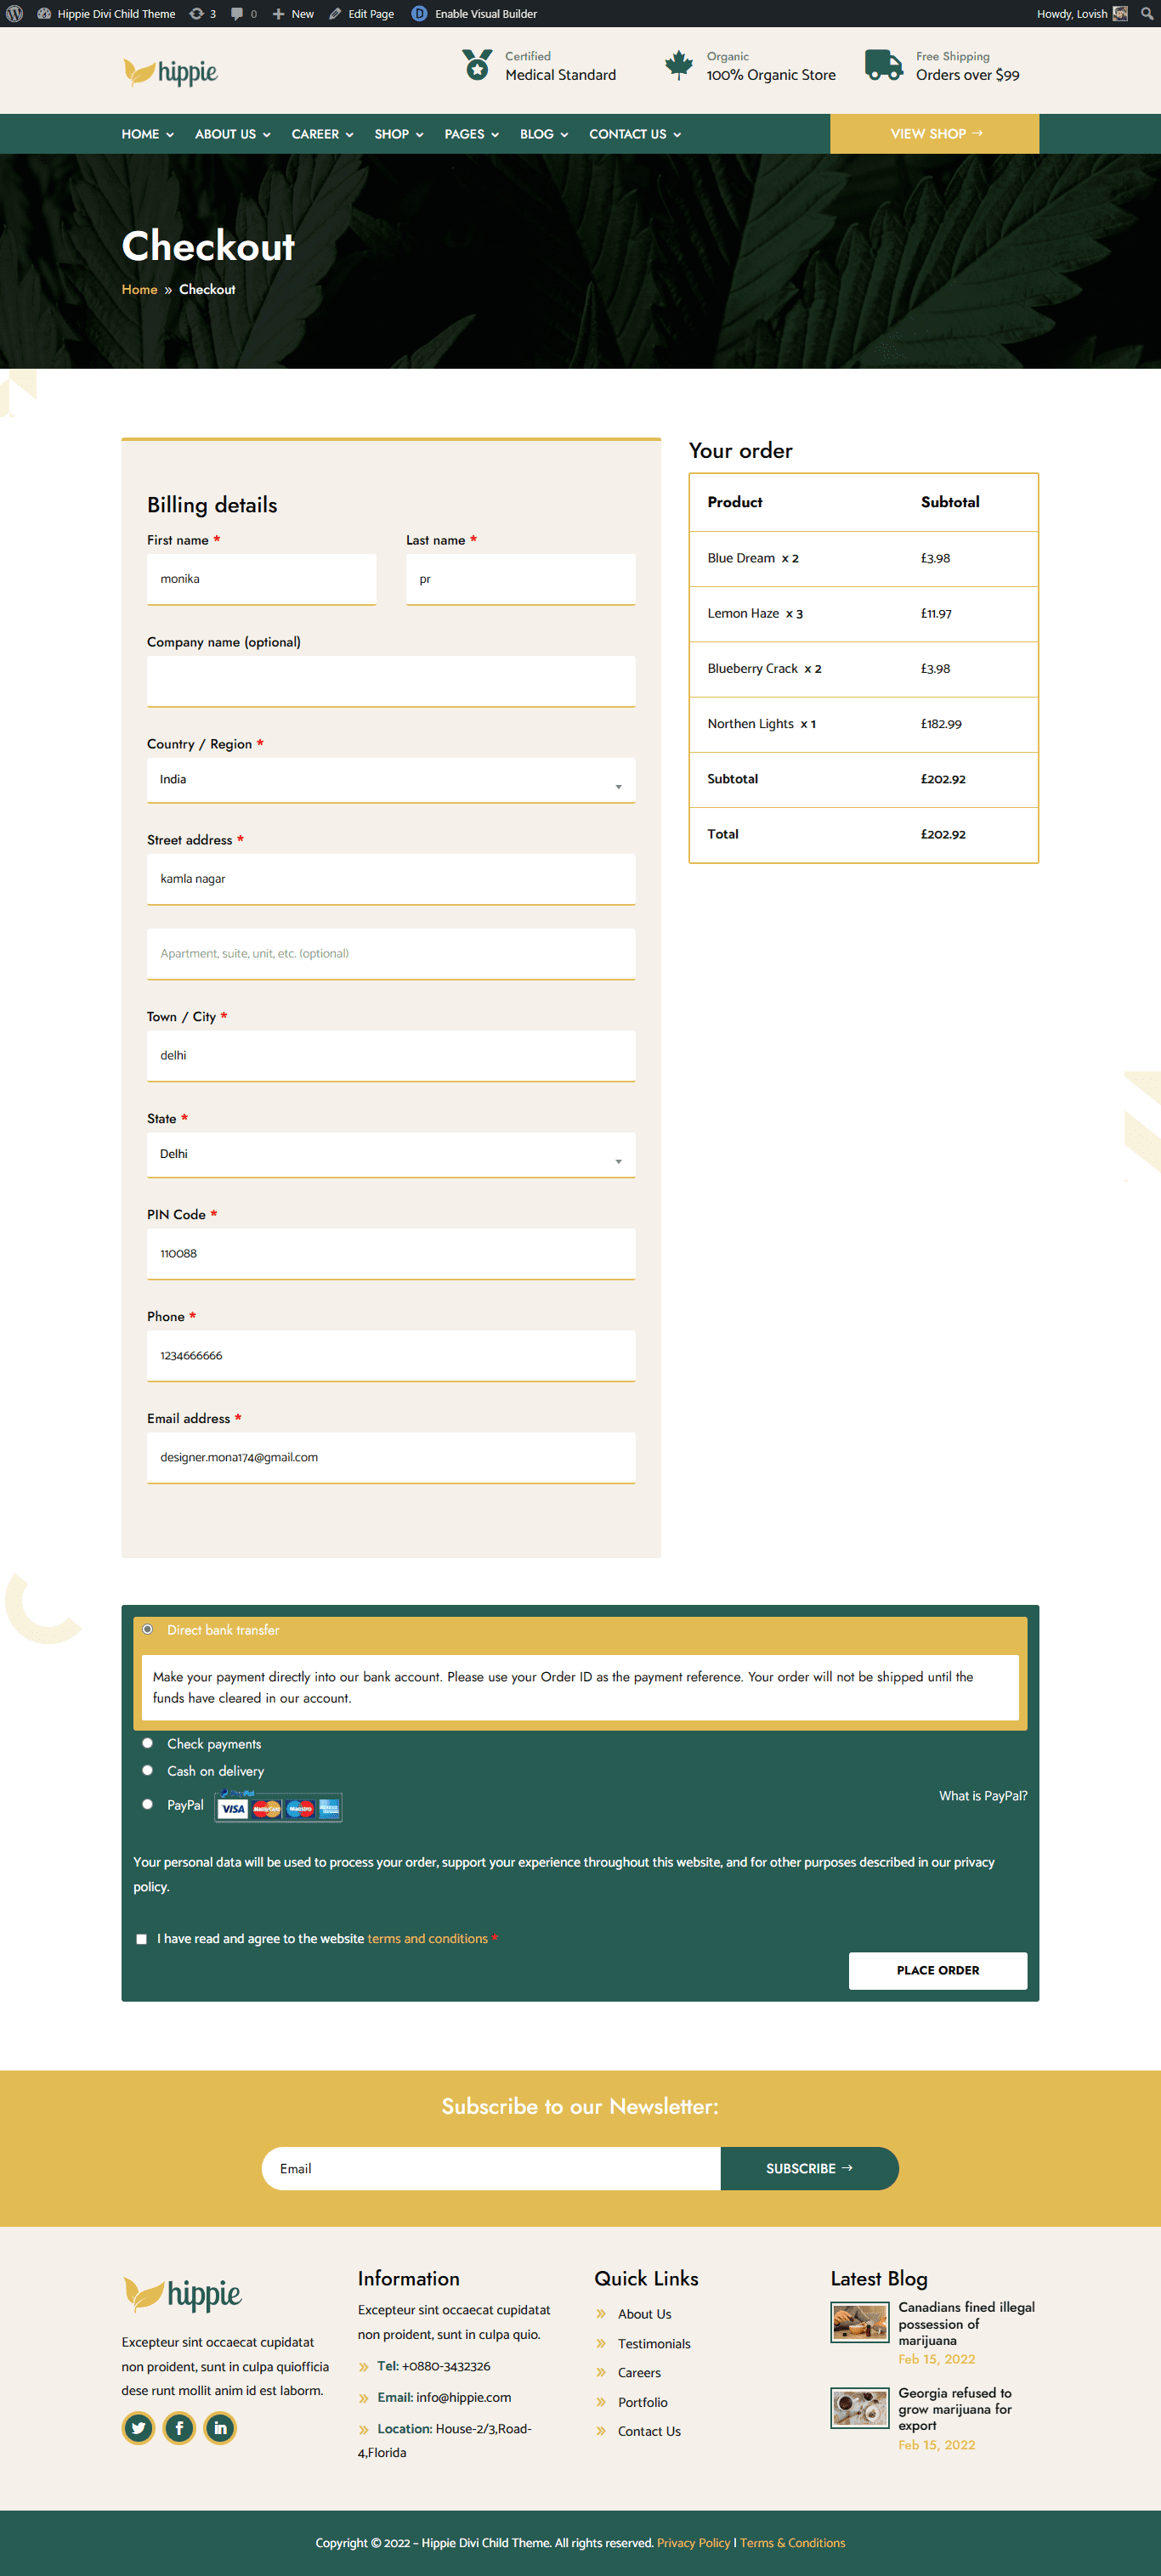
Task: Click the VIEW SHOP button
Action: point(934,134)
